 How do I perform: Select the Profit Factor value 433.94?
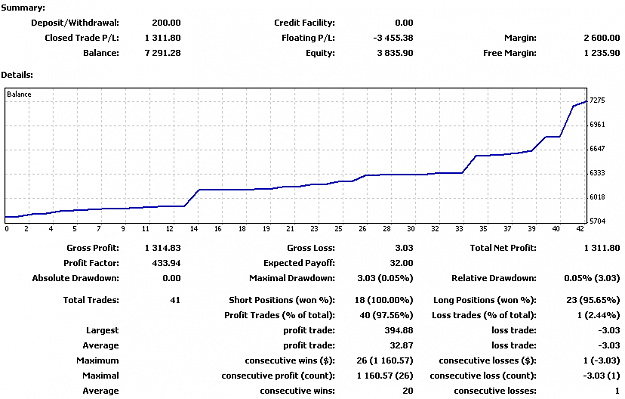pyautogui.click(x=166, y=263)
